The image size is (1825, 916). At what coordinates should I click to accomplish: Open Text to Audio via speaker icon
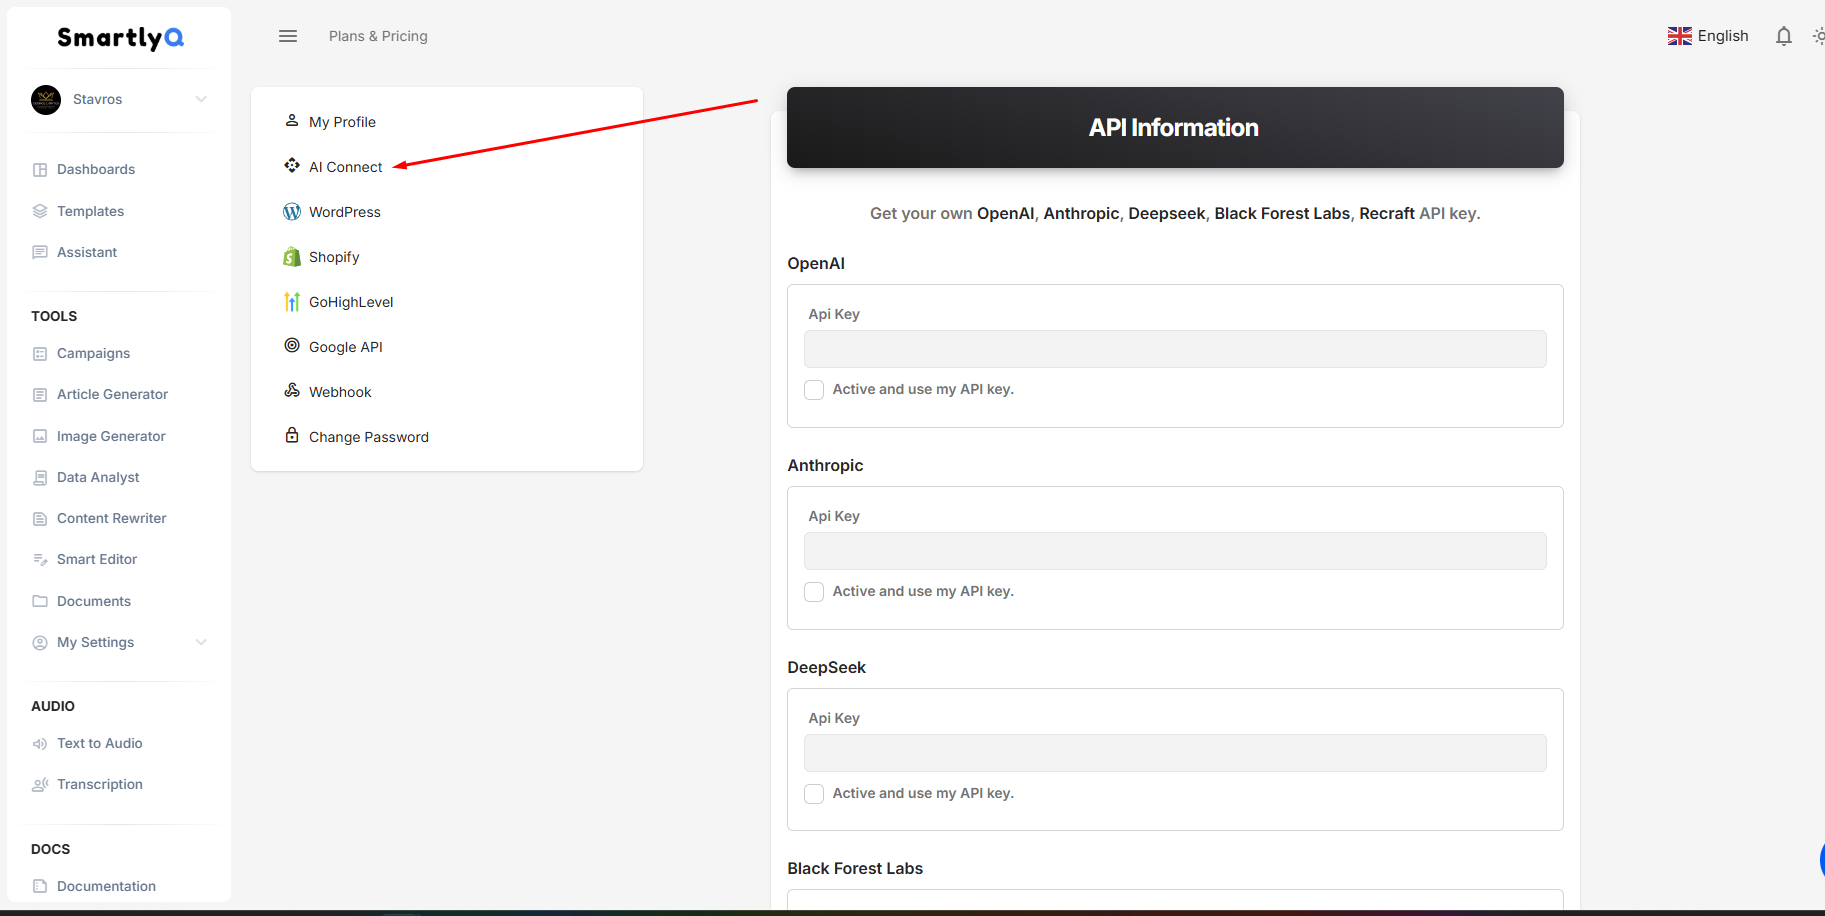[x=40, y=744]
